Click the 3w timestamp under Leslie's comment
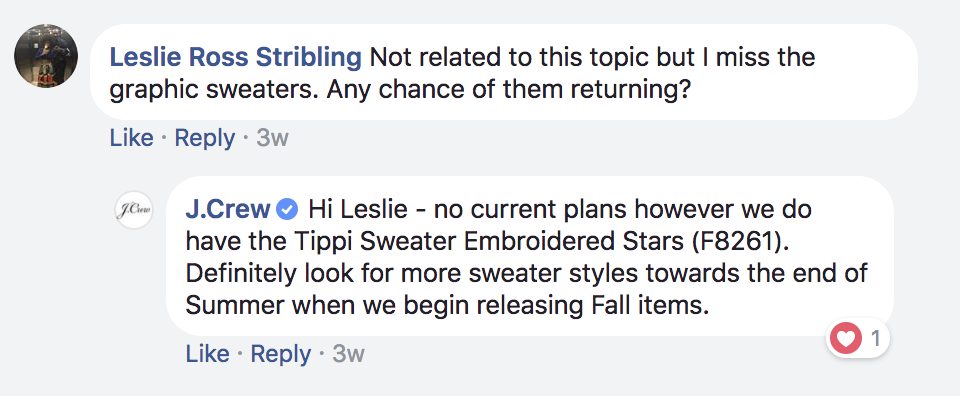The width and height of the screenshot is (960, 396). tap(272, 138)
